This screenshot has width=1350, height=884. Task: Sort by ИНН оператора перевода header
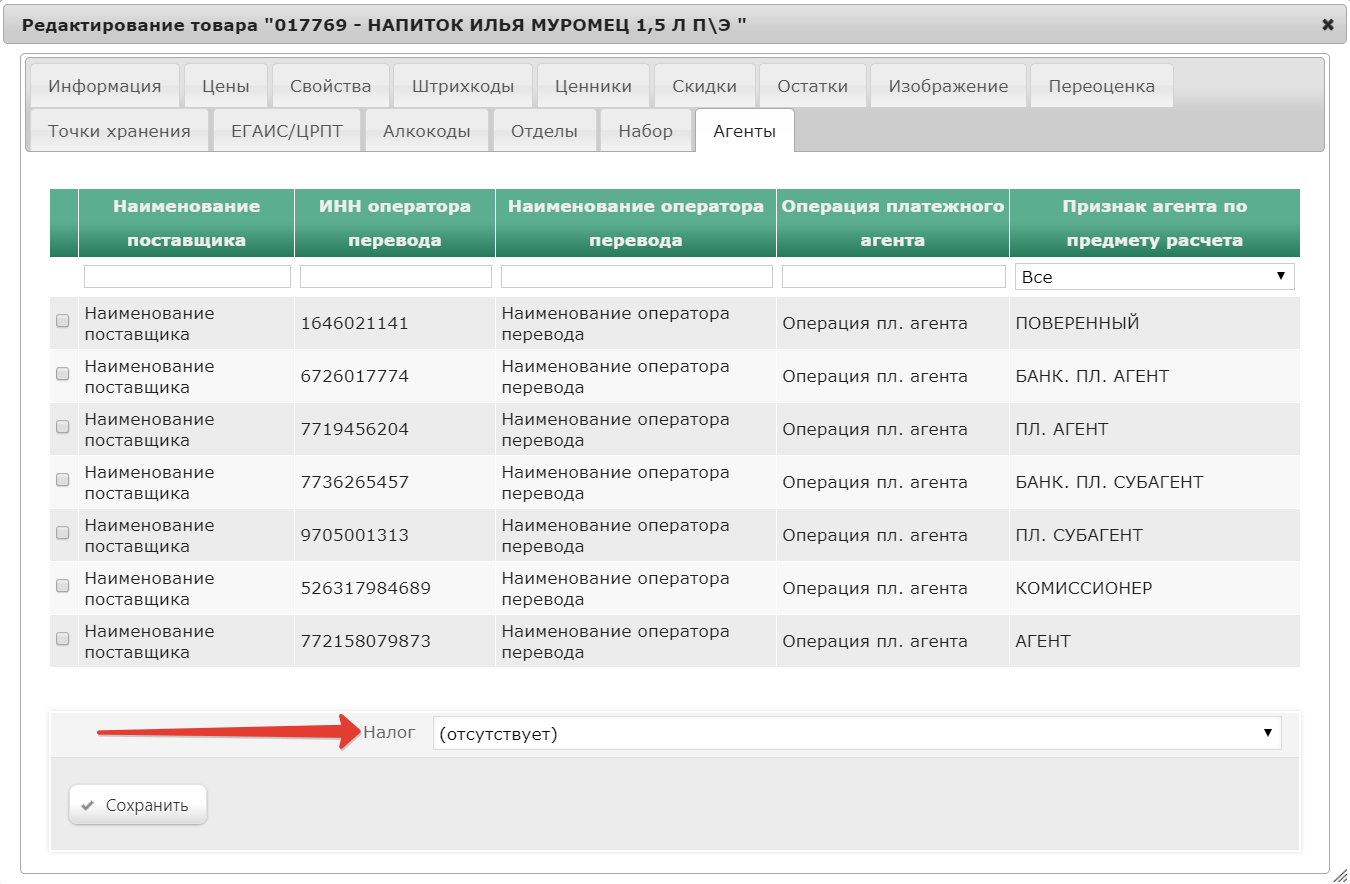point(395,223)
